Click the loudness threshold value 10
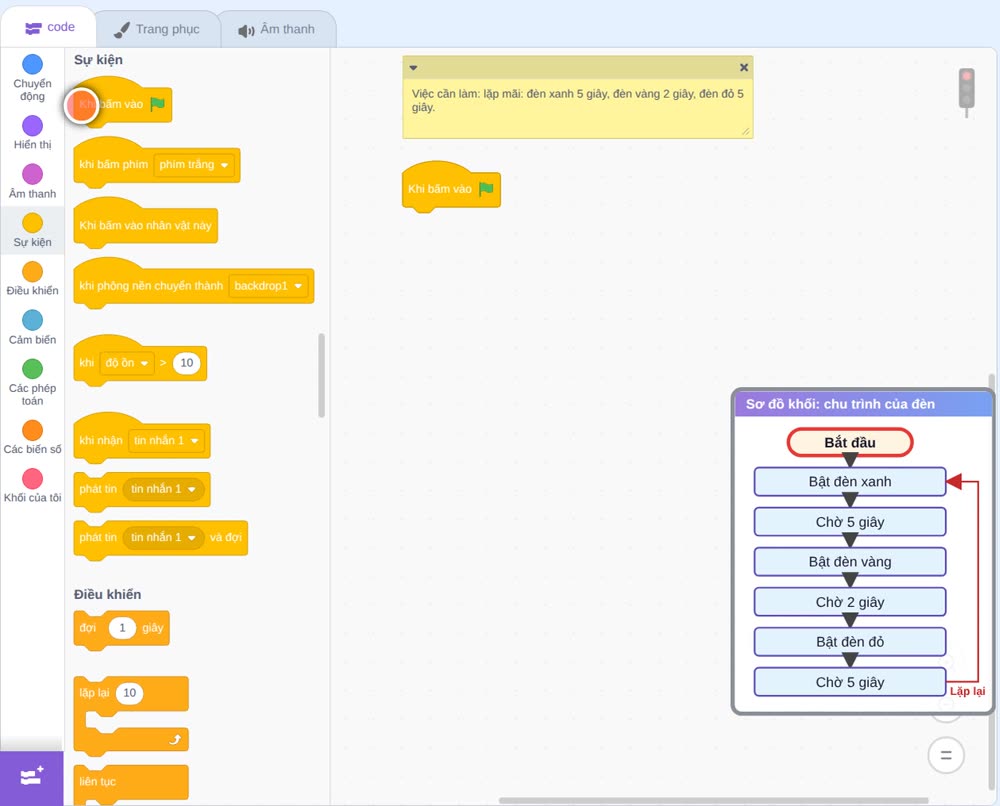The height and width of the screenshot is (806, 1000). pyautogui.click(x=186, y=363)
